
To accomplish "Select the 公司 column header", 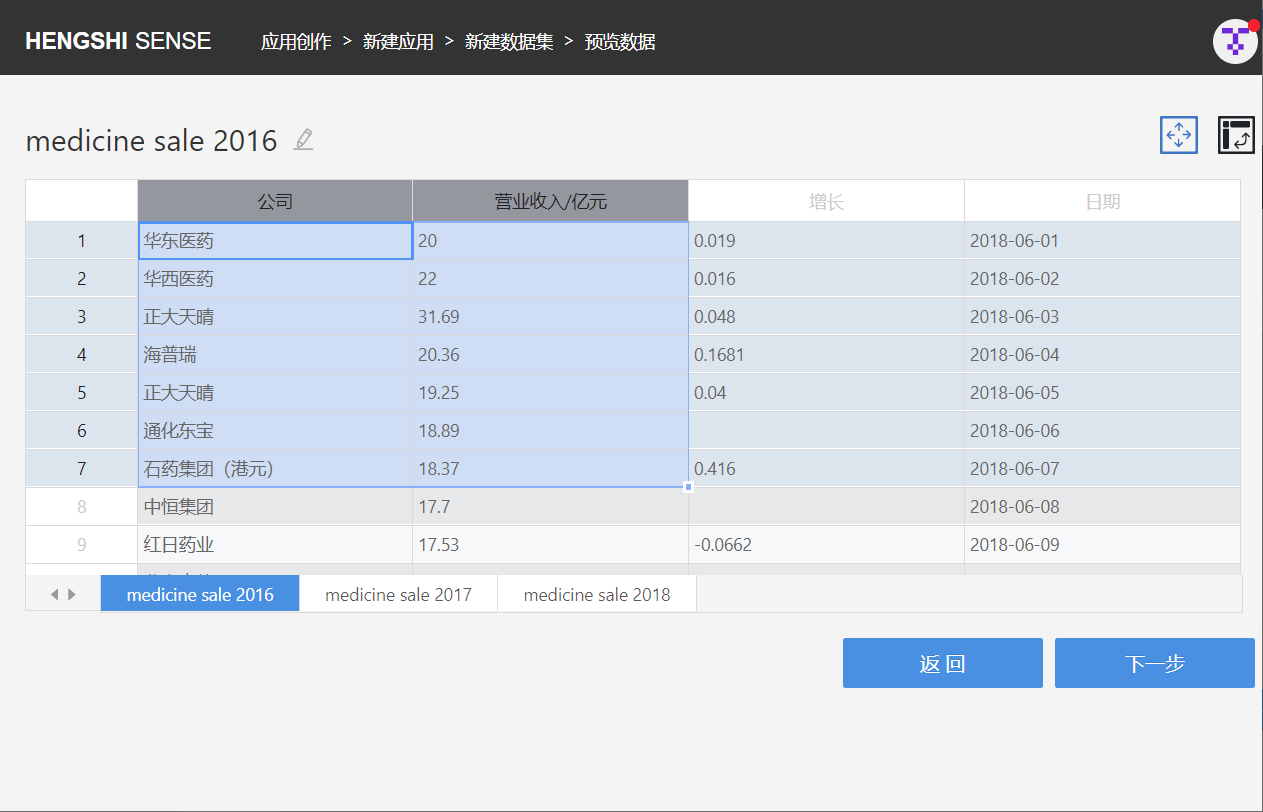I will 275,201.
